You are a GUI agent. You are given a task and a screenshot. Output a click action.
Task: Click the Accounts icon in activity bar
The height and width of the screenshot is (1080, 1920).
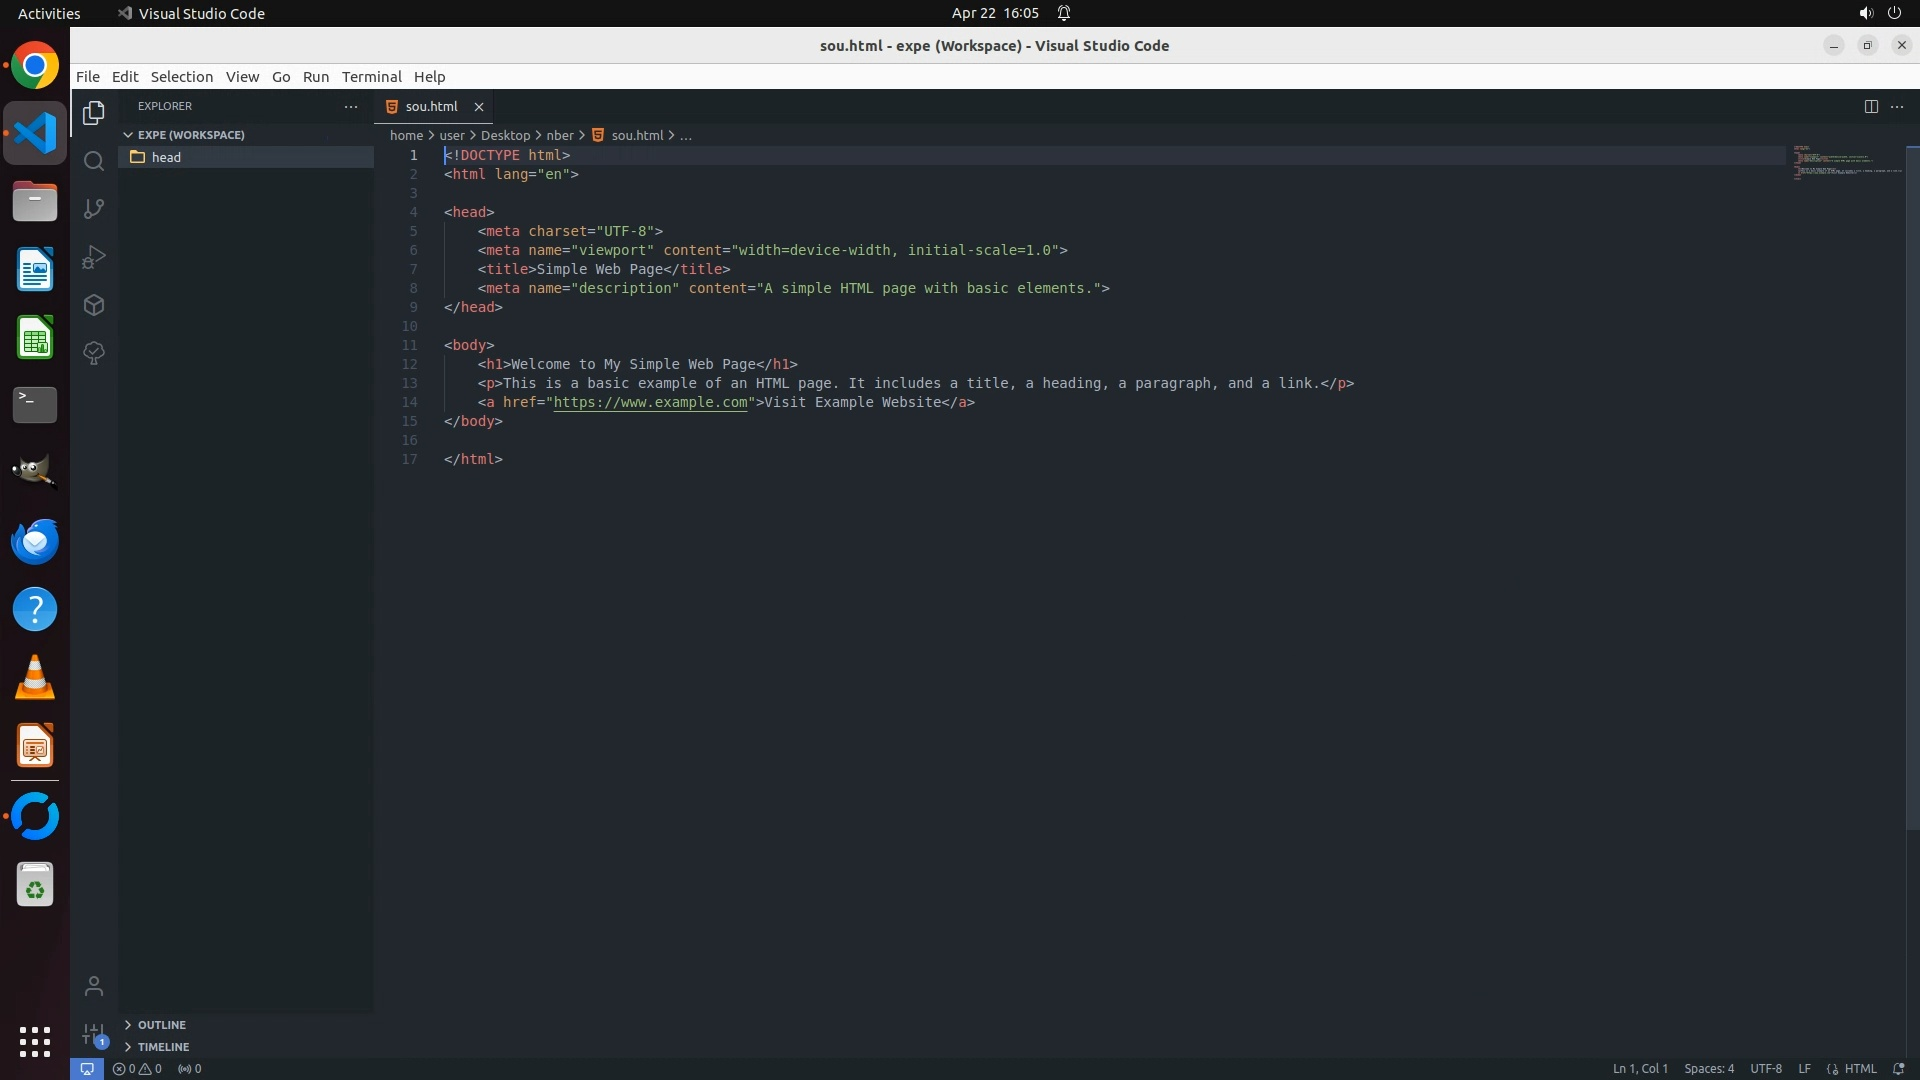[94, 987]
